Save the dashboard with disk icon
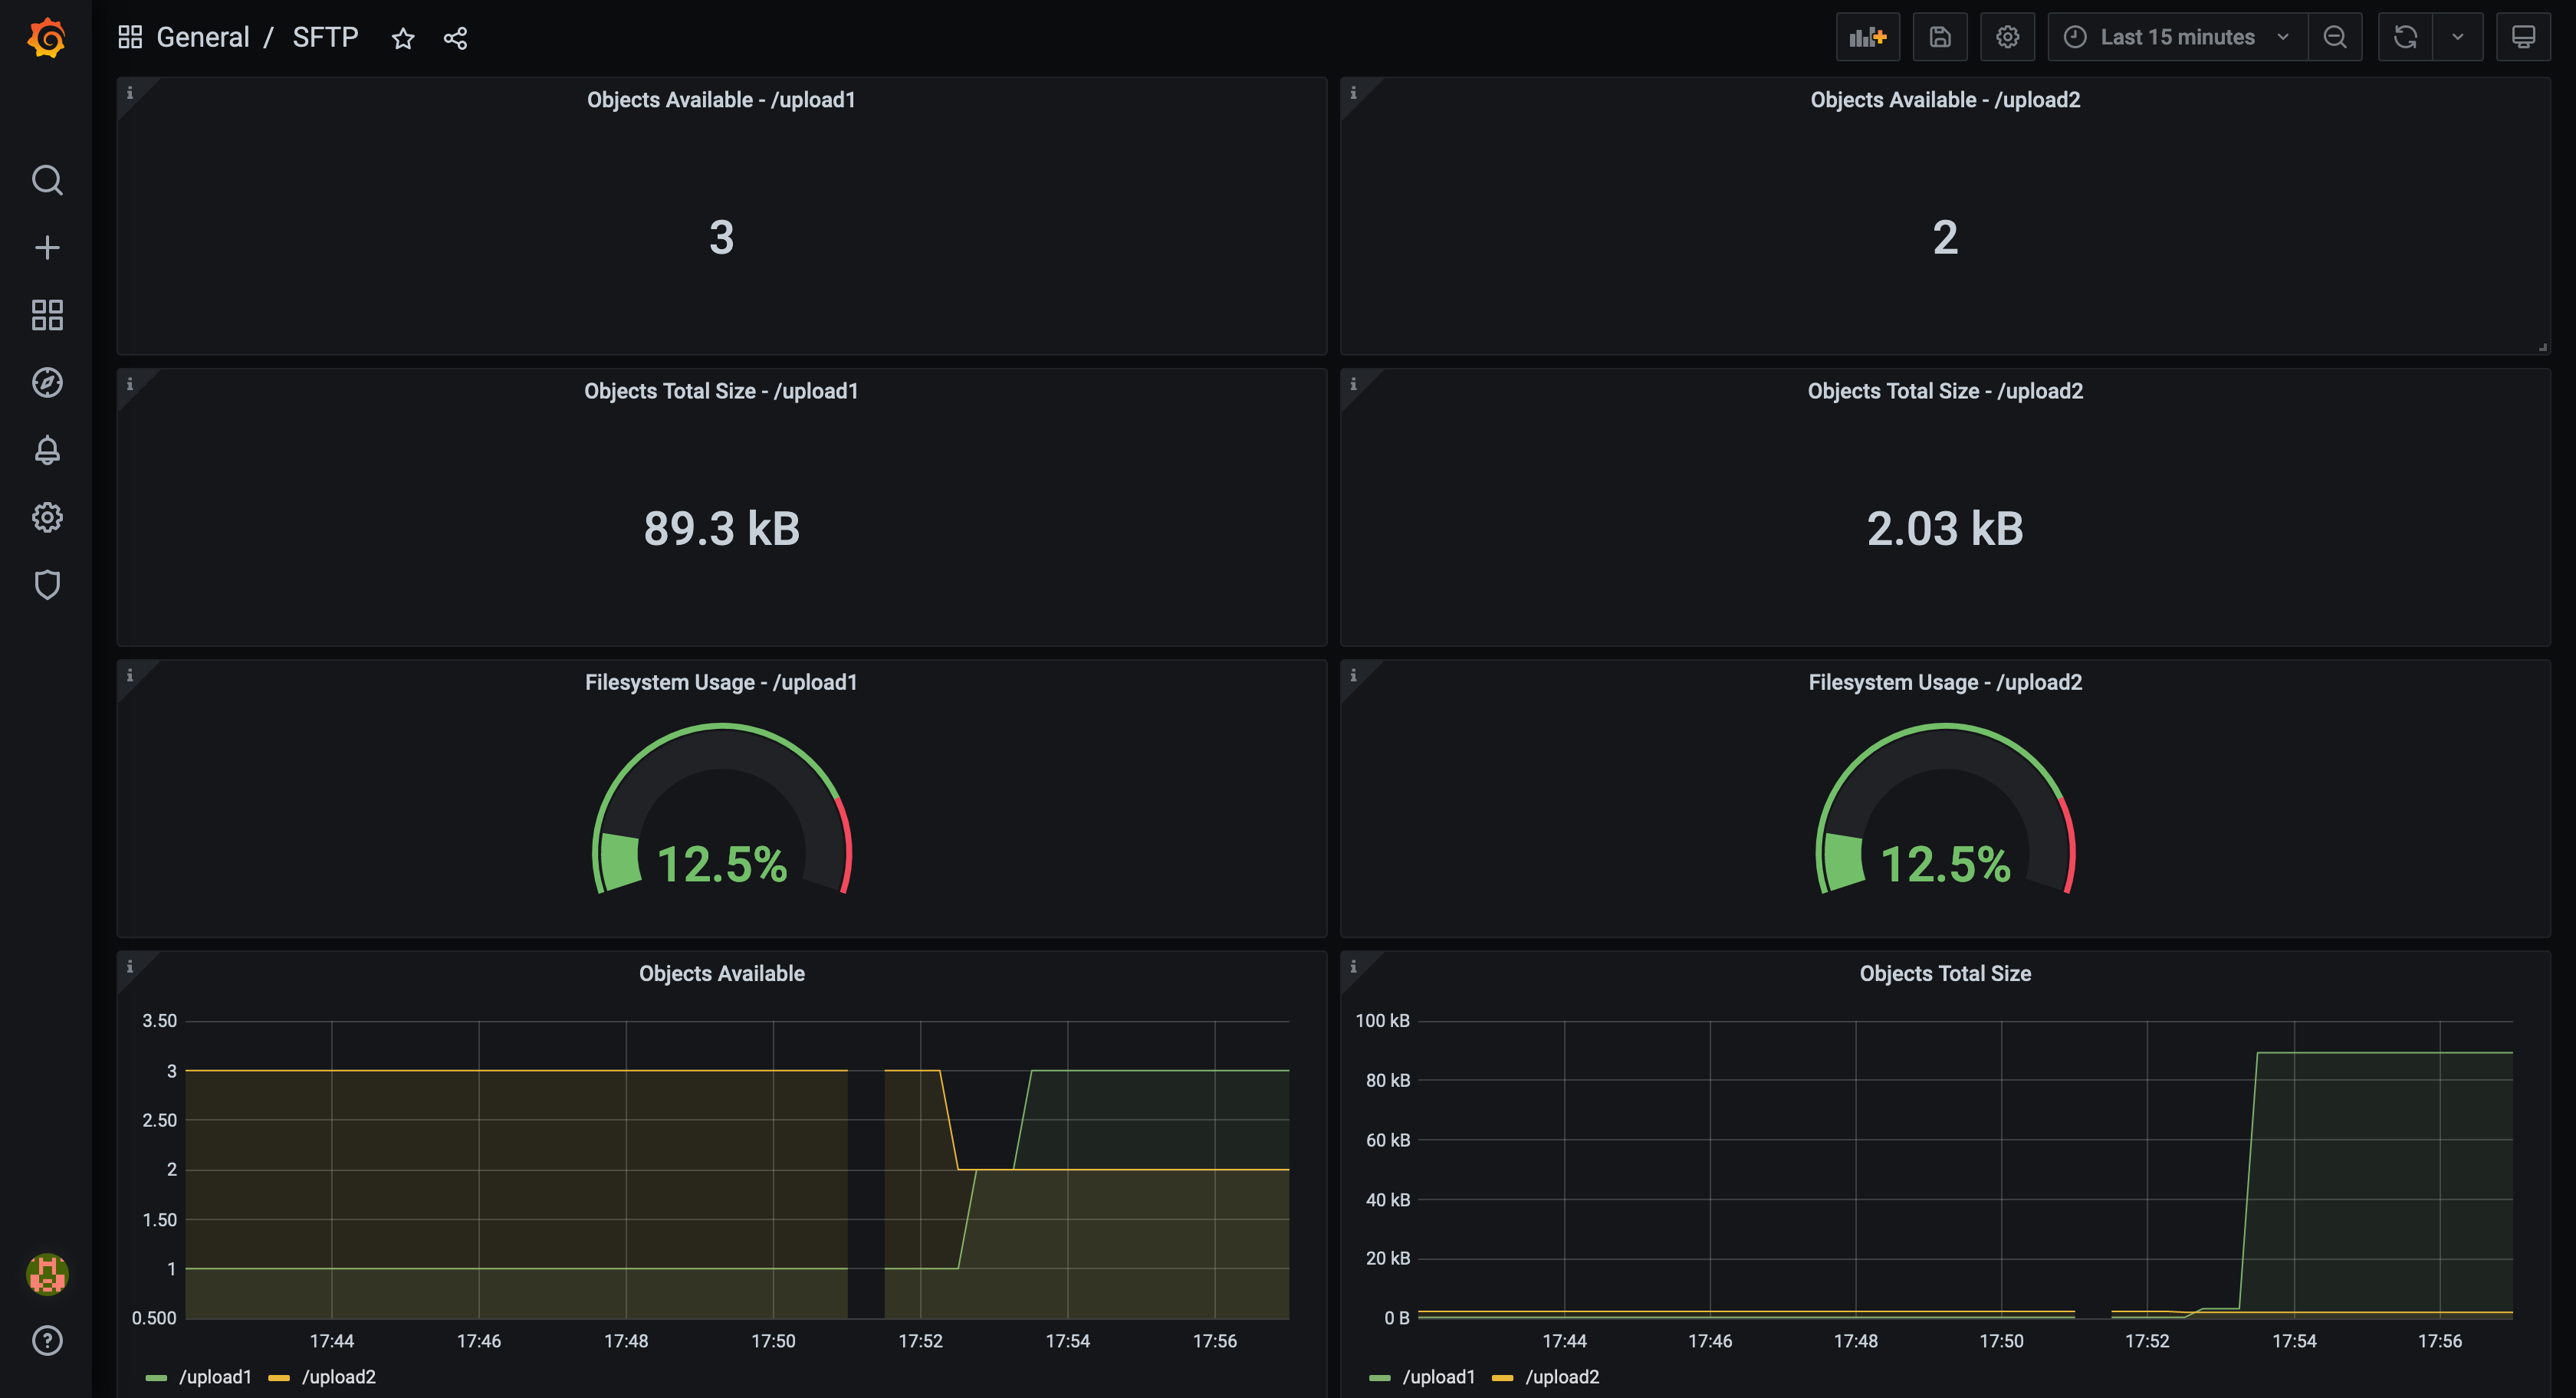Image resolution: width=2576 pixels, height=1398 pixels. (x=1939, y=38)
